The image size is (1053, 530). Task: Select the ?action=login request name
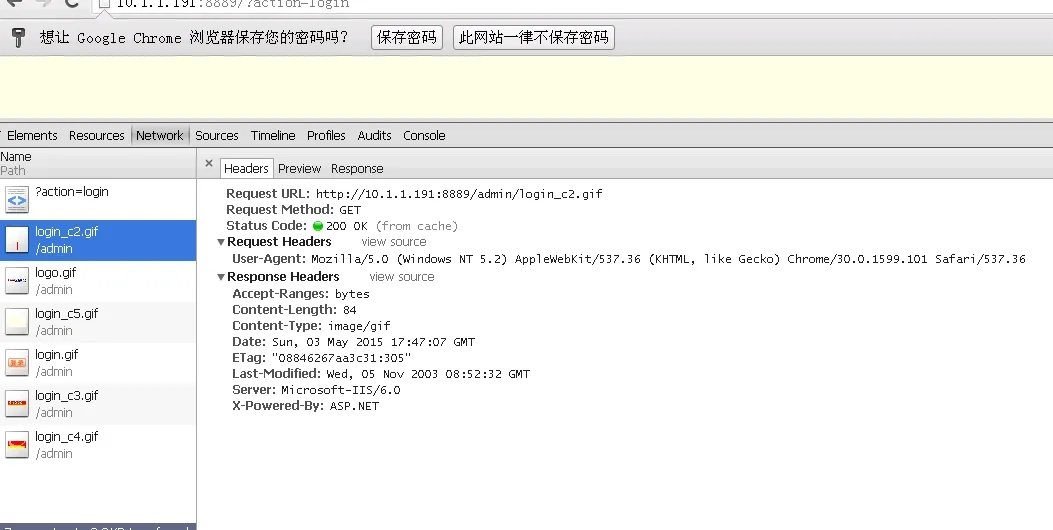(72, 191)
